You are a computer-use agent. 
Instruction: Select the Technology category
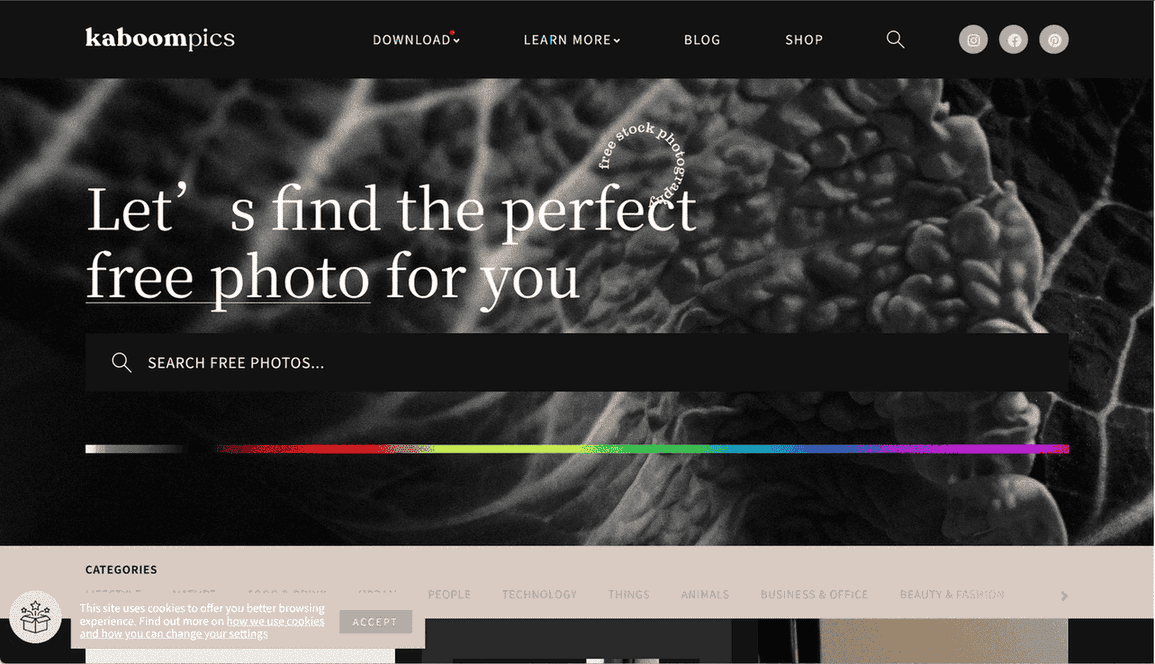click(x=539, y=594)
